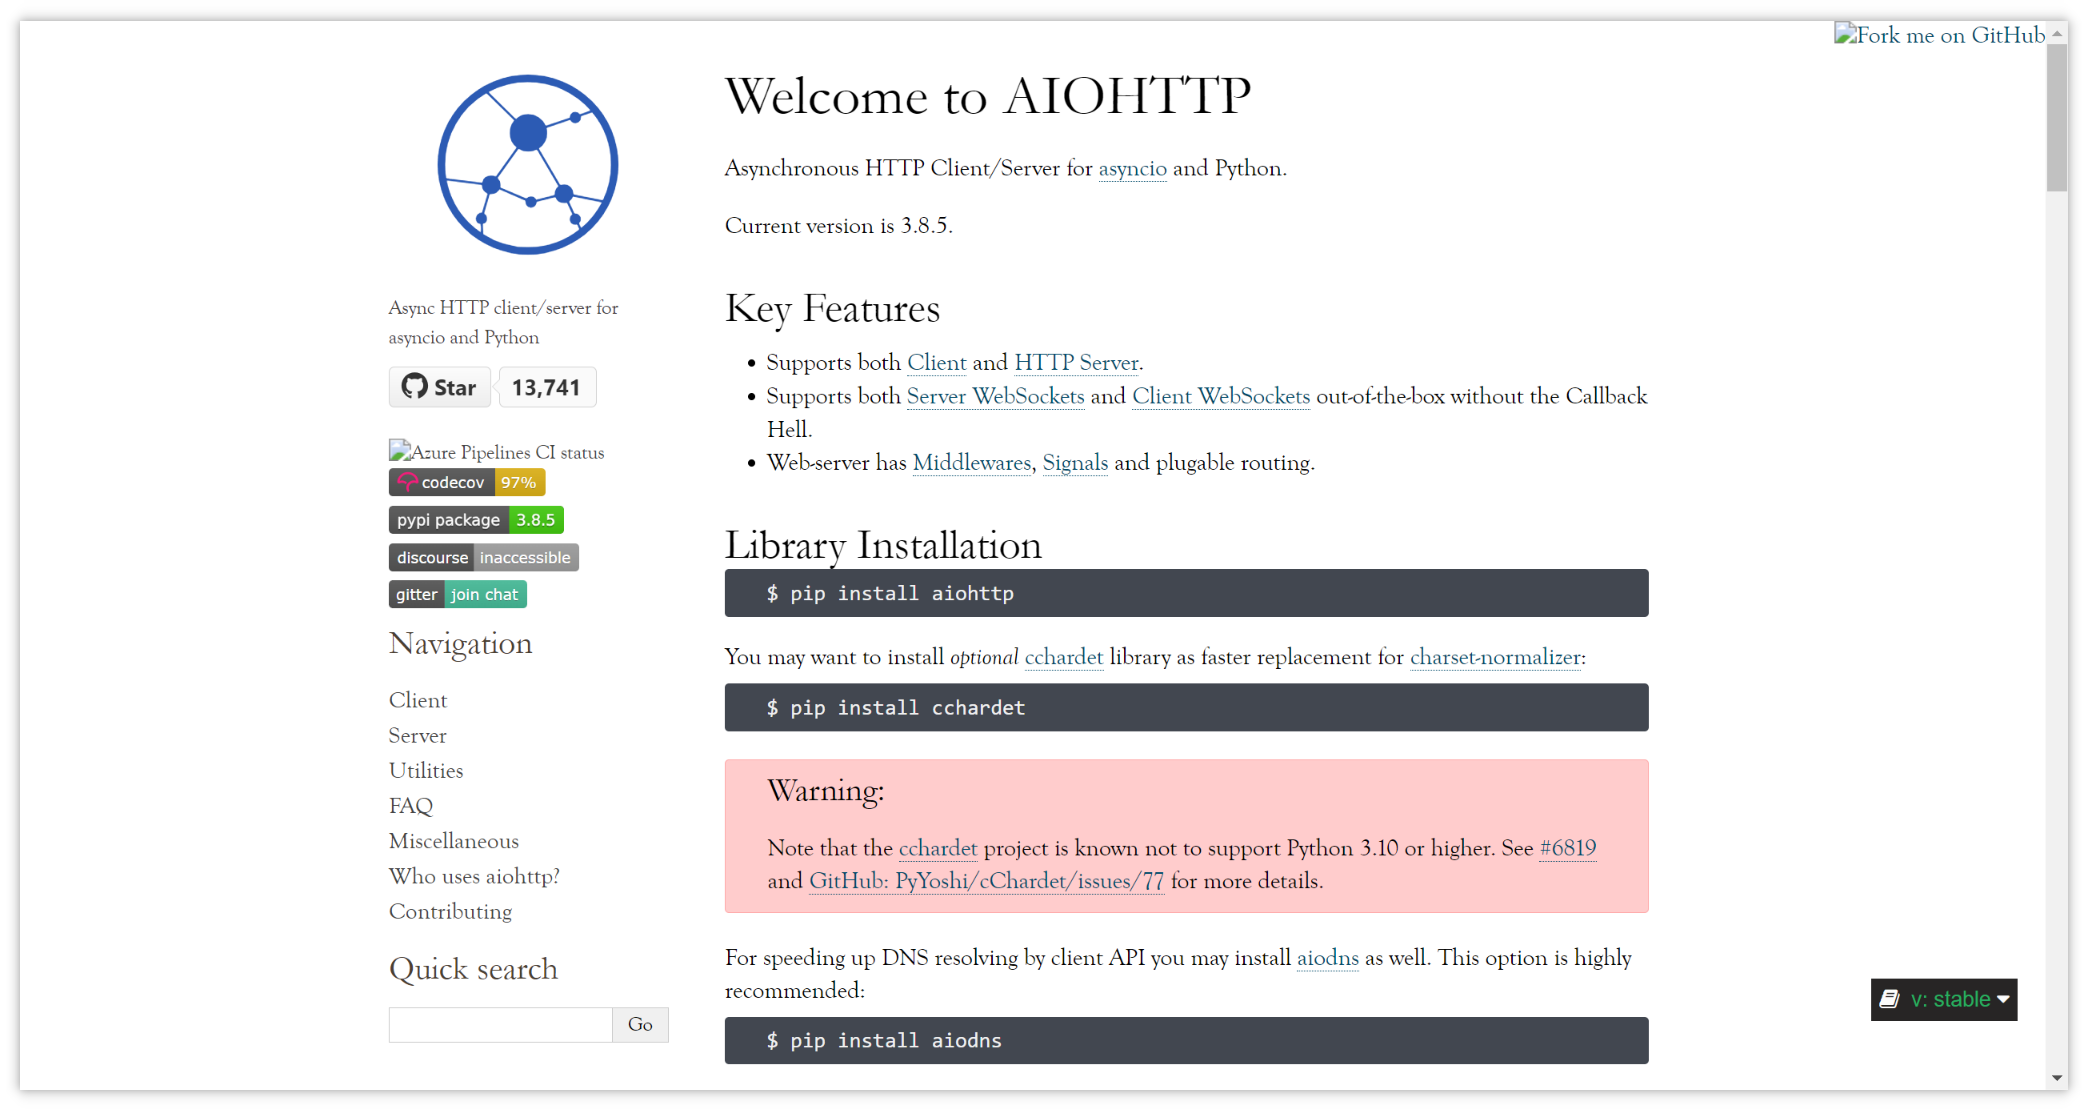Click the 'pip install aiodns' code block
2090x1114 pixels.
(x=1186, y=1040)
